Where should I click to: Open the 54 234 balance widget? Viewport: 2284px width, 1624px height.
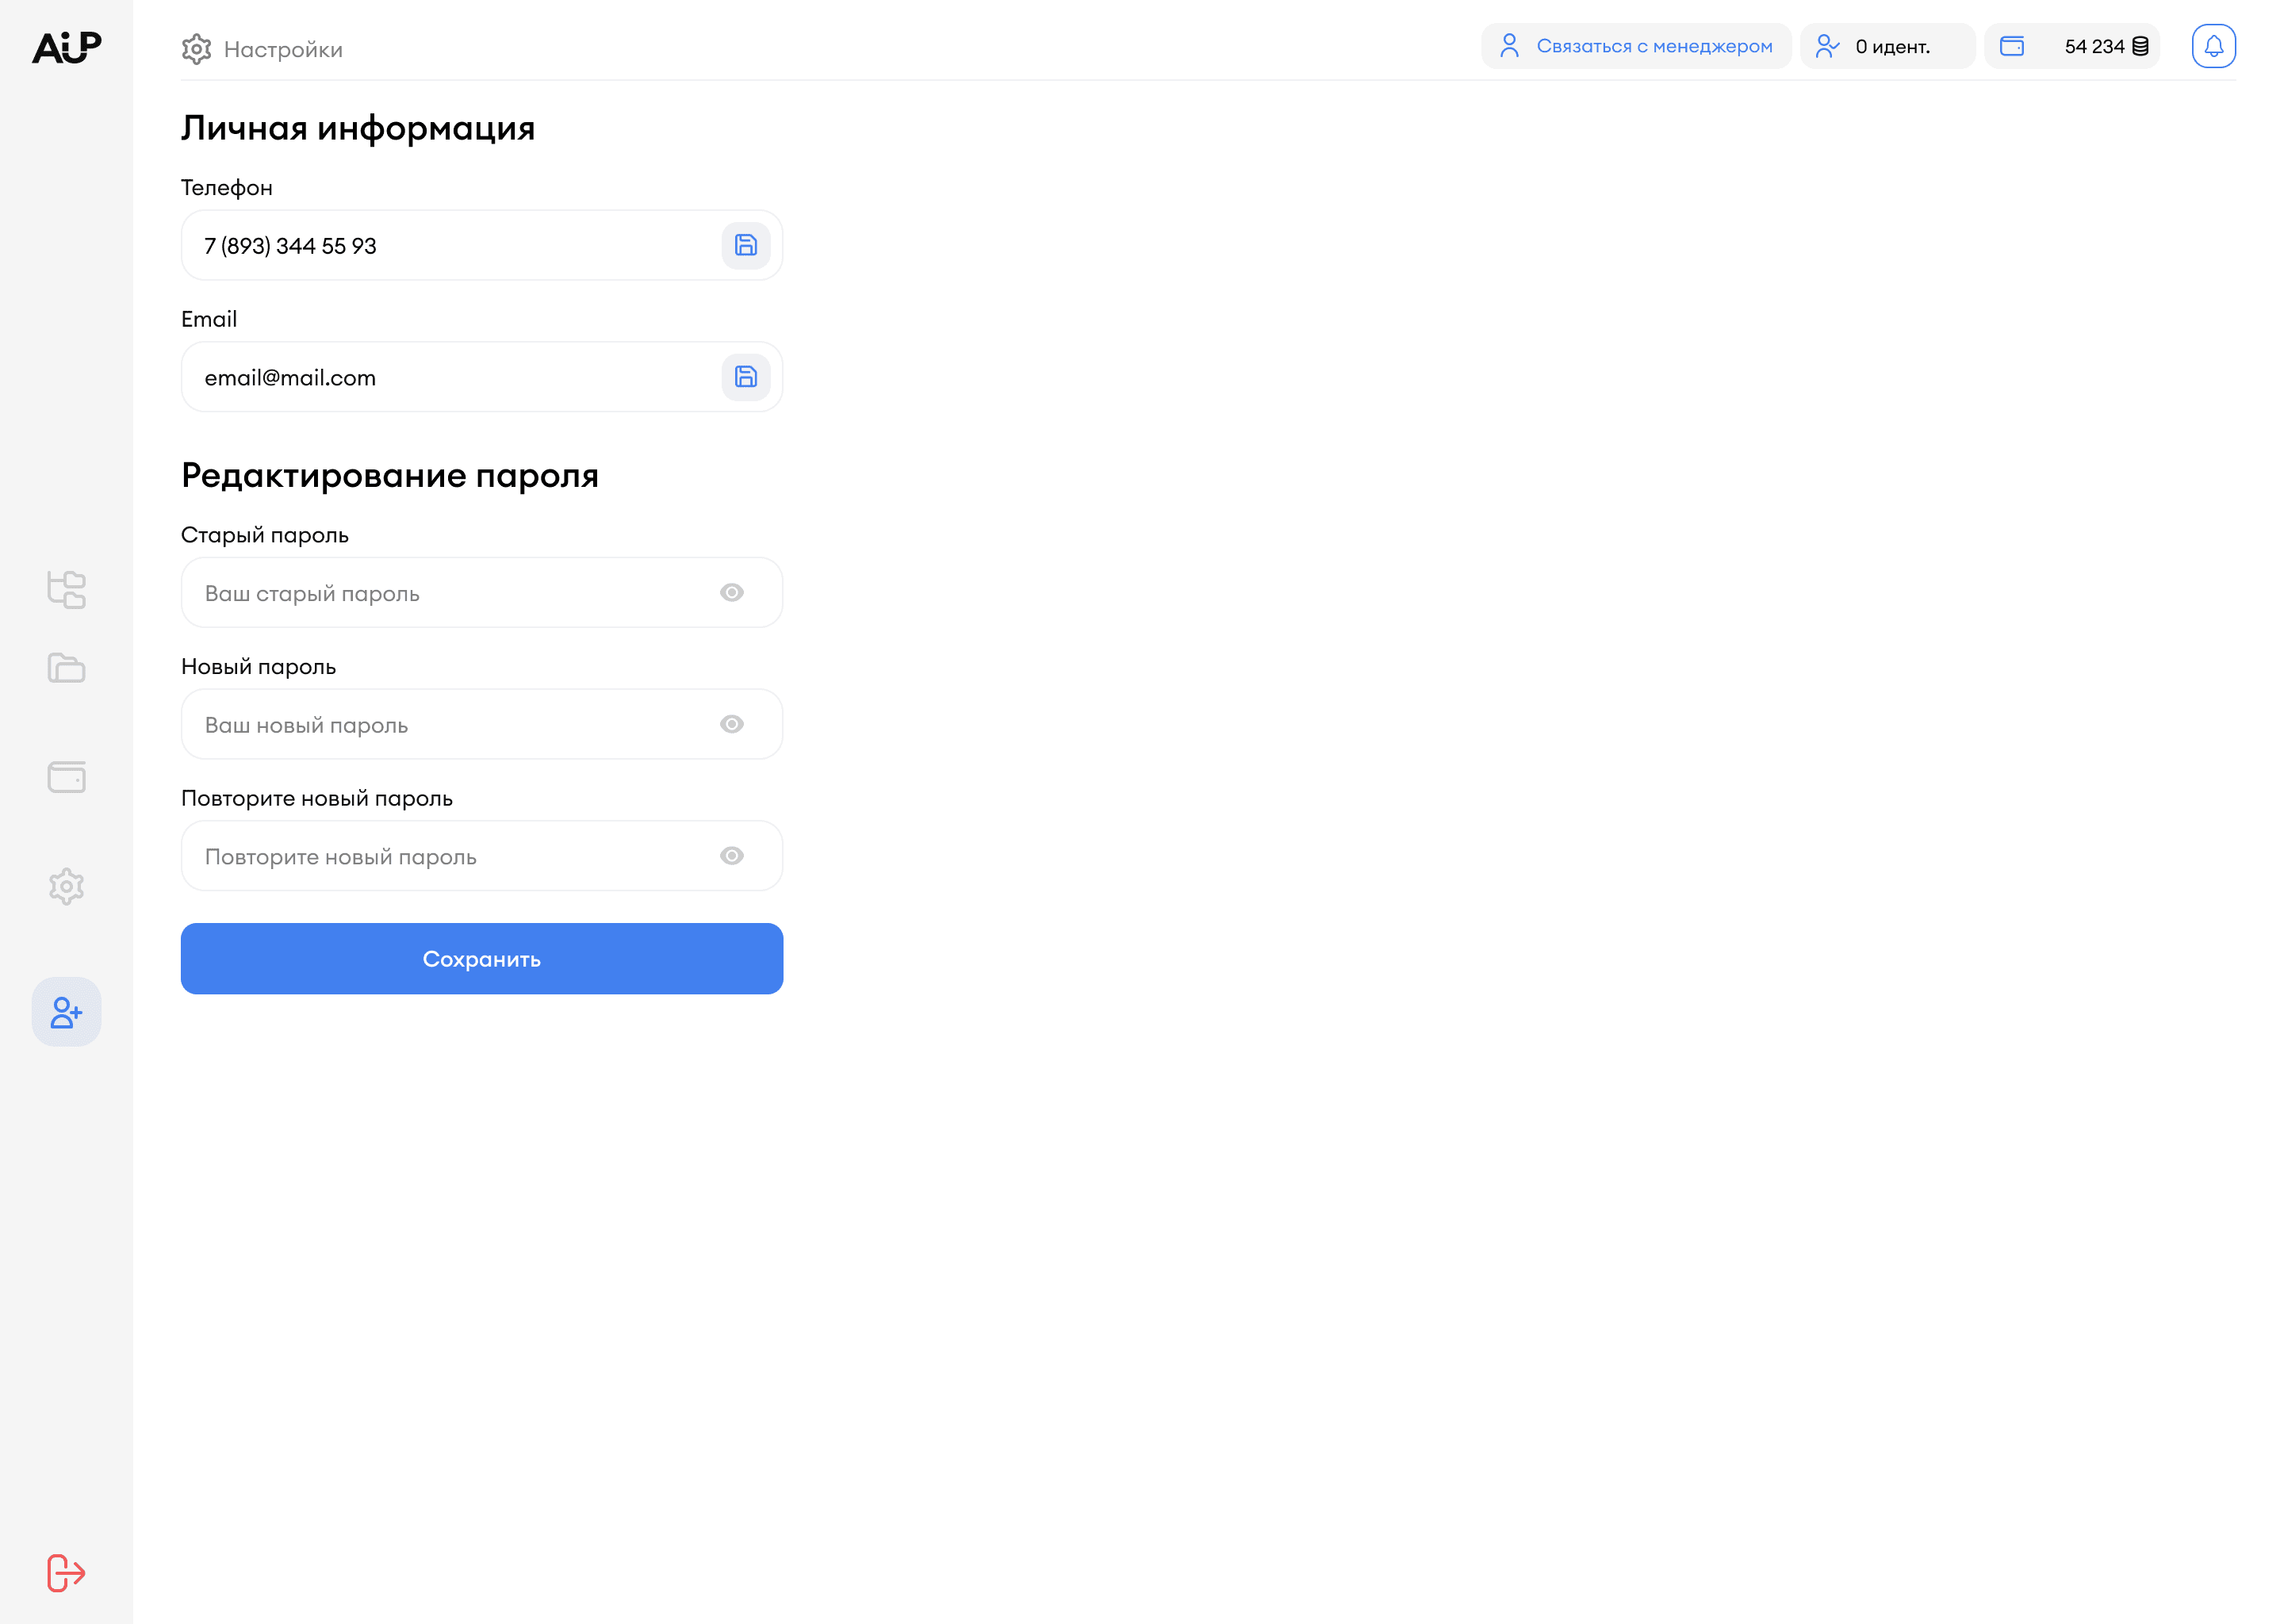pyautogui.click(x=2071, y=46)
